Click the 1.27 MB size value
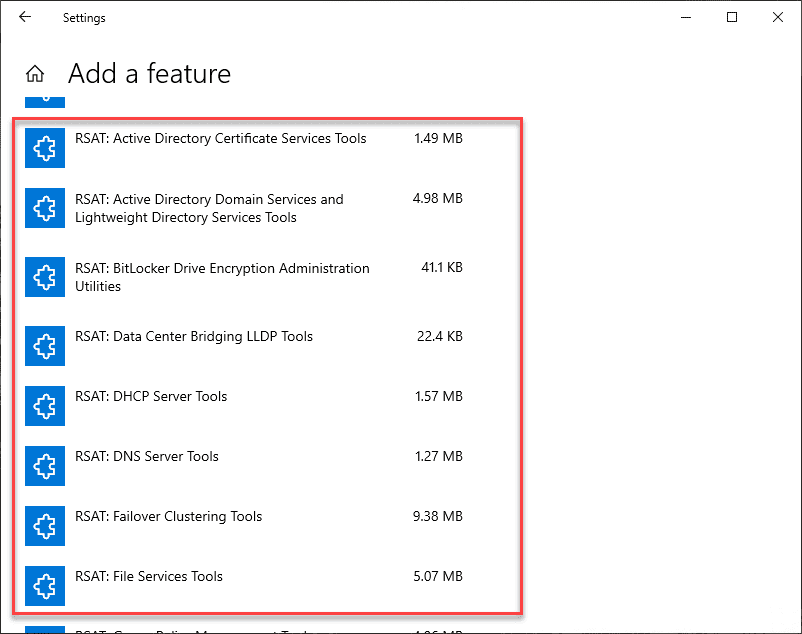 click(439, 456)
